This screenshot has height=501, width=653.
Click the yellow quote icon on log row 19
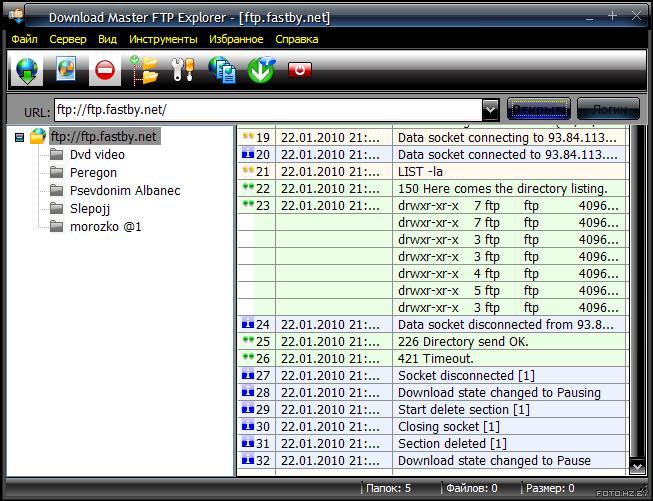click(x=248, y=135)
